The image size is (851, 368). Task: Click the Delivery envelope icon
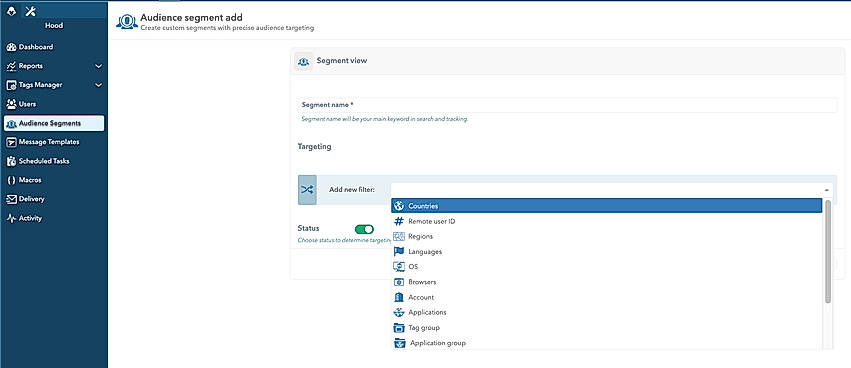pyautogui.click(x=11, y=199)
